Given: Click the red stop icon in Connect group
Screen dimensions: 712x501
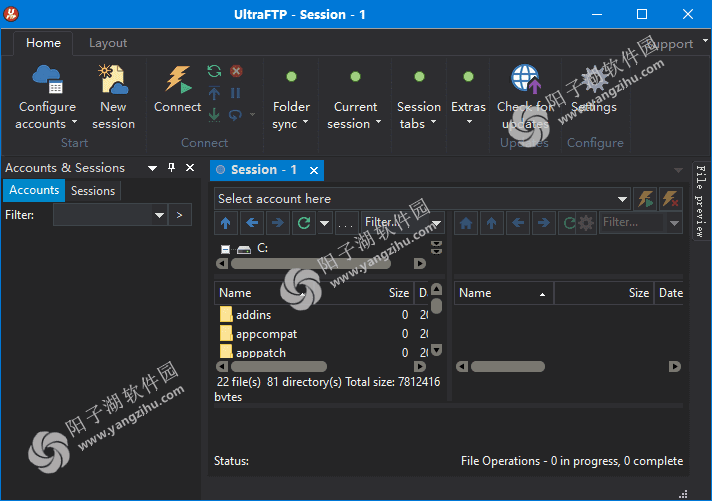Looking at the screenshot, I should 236,71.
